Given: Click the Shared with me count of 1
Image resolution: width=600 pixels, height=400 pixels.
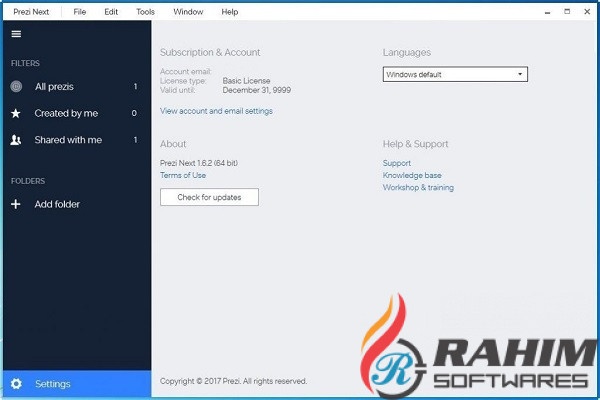Looking at the screenshot, I should pyautogui.click(x=135, y=140).
